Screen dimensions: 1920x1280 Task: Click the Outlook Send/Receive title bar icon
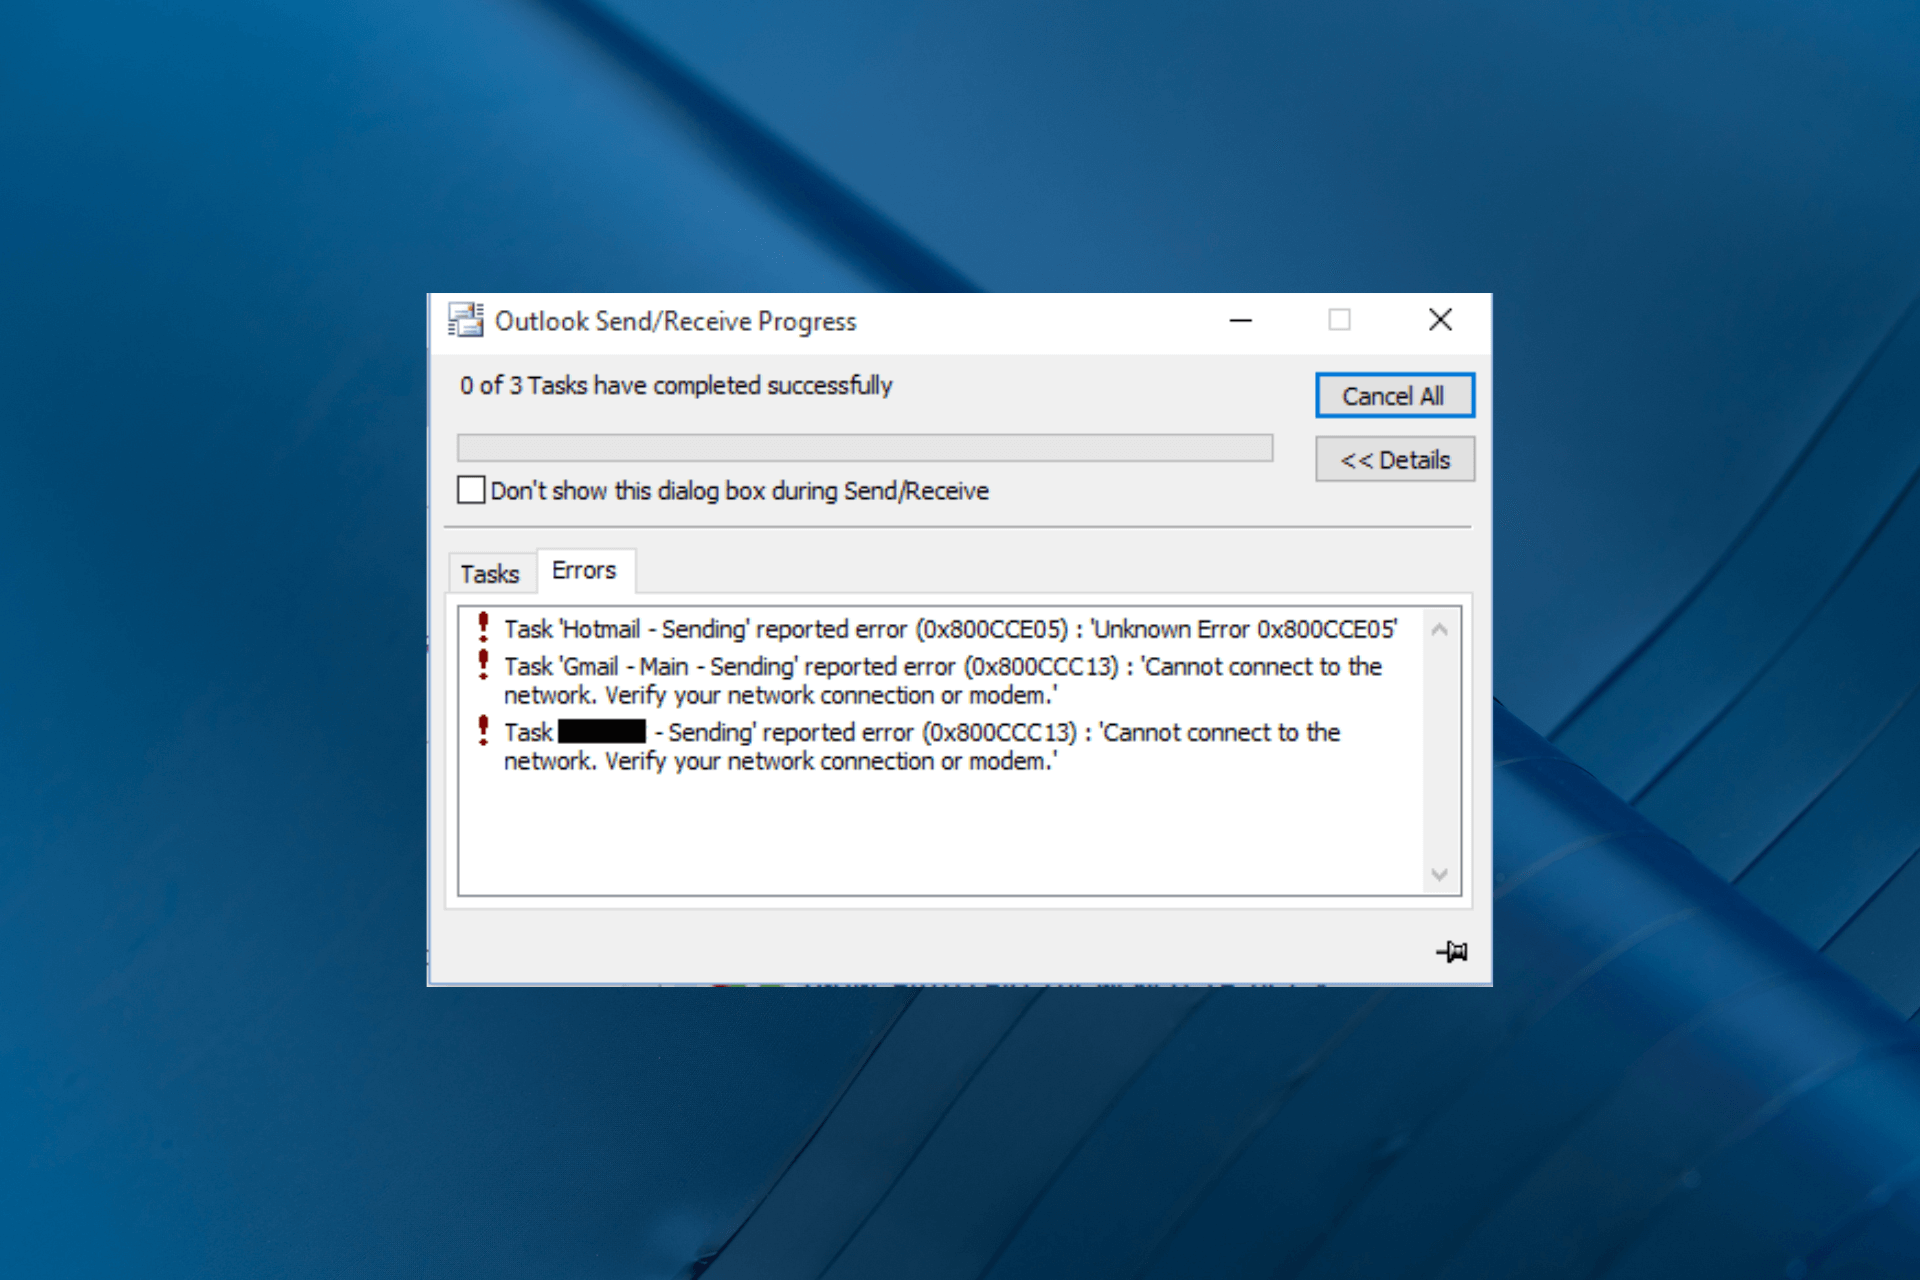(x=466, y=320)
